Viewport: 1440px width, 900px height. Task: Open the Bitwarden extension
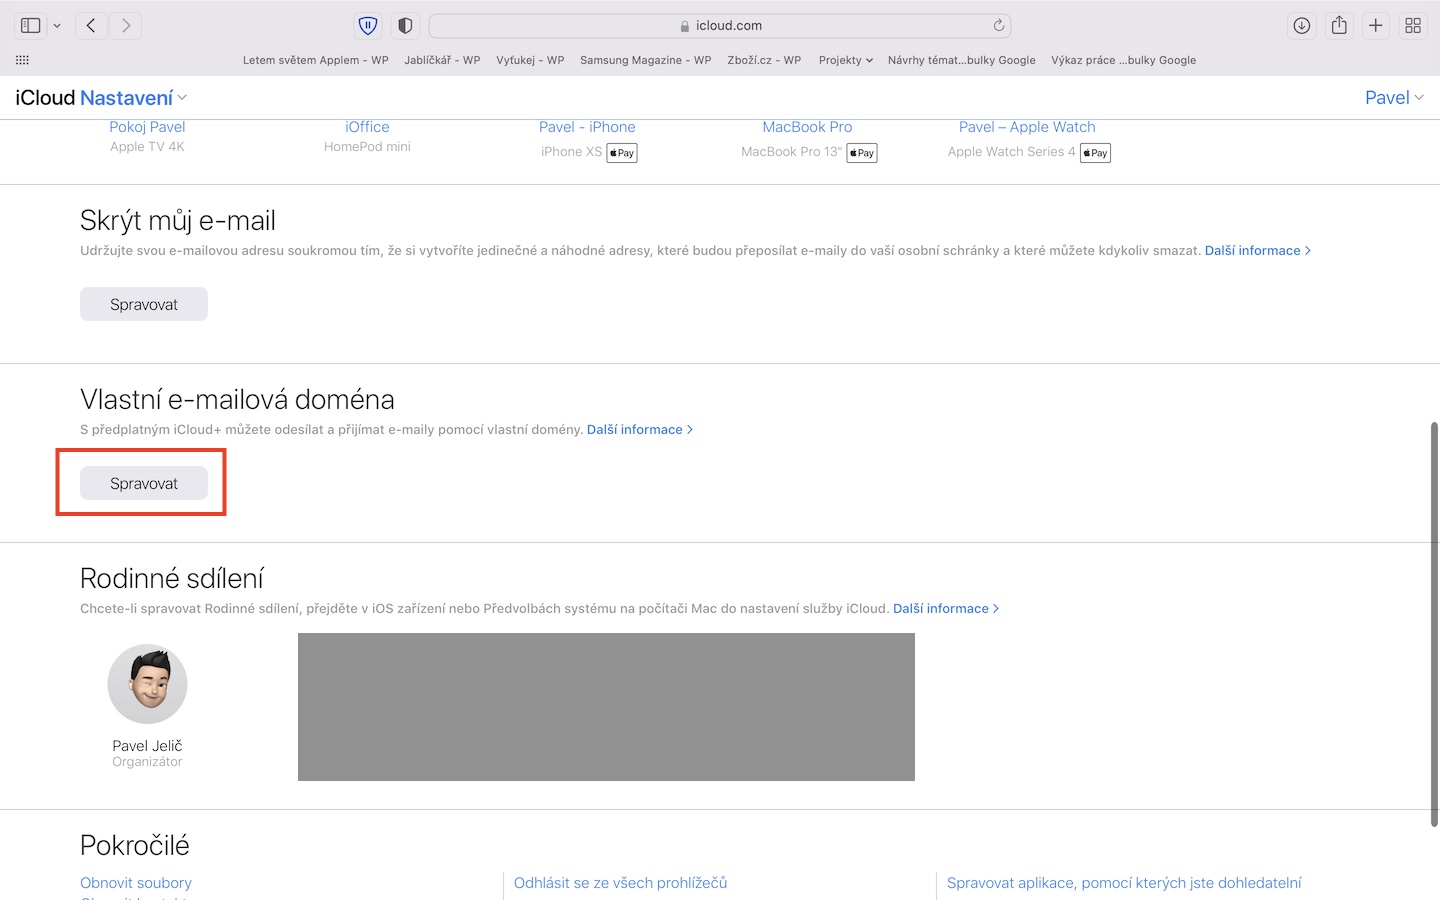pyautogui.click(x=368, y=26)
